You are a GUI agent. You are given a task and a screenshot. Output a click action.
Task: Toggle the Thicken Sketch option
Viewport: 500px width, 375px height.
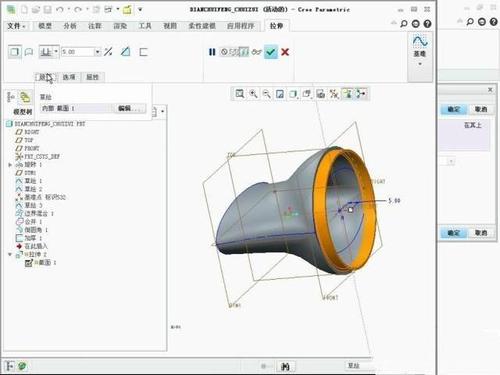coord(143,52)
